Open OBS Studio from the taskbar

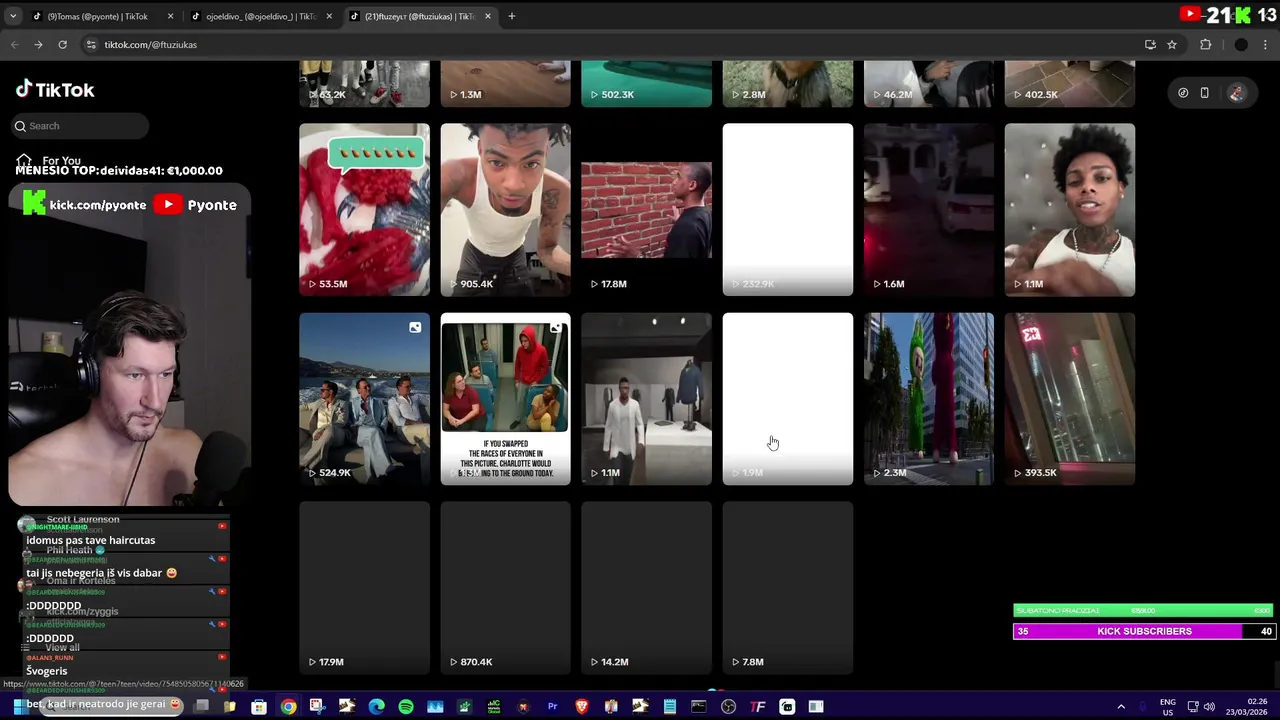pyautogui.click(x=728, y=706)
